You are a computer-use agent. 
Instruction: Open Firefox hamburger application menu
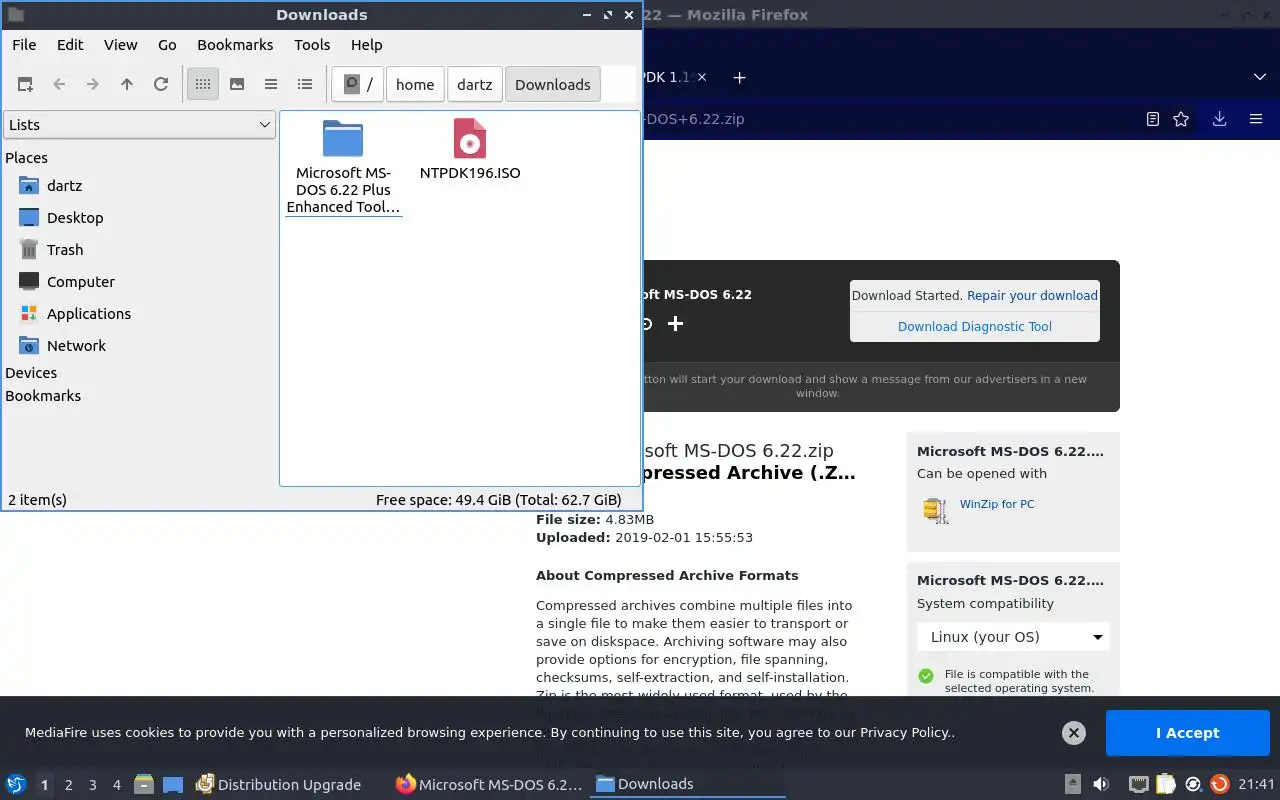click(1256, 119)
